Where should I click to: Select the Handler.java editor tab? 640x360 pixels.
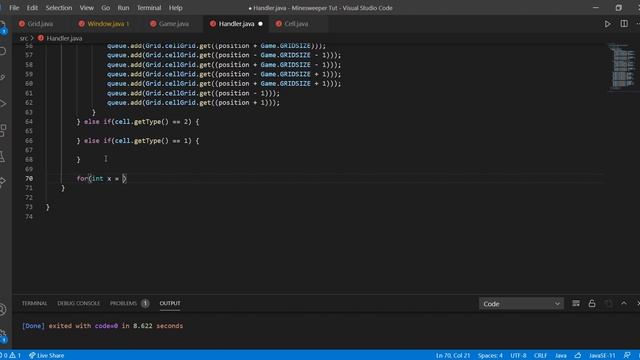(236, 24)
